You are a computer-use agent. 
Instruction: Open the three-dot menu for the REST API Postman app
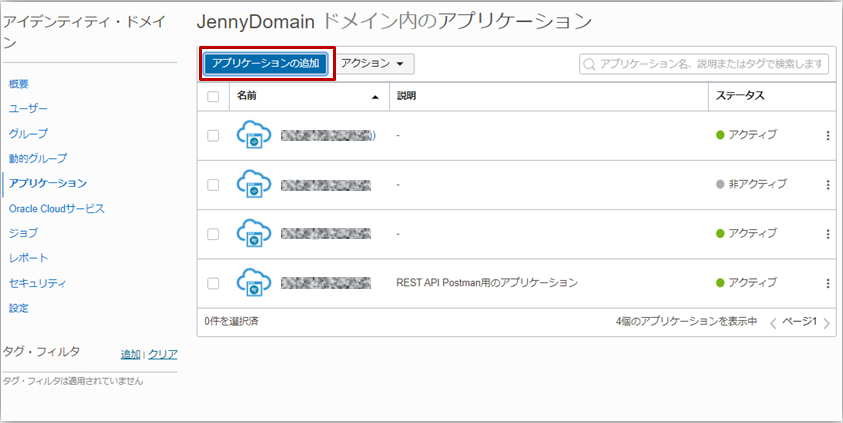[827, 283]
